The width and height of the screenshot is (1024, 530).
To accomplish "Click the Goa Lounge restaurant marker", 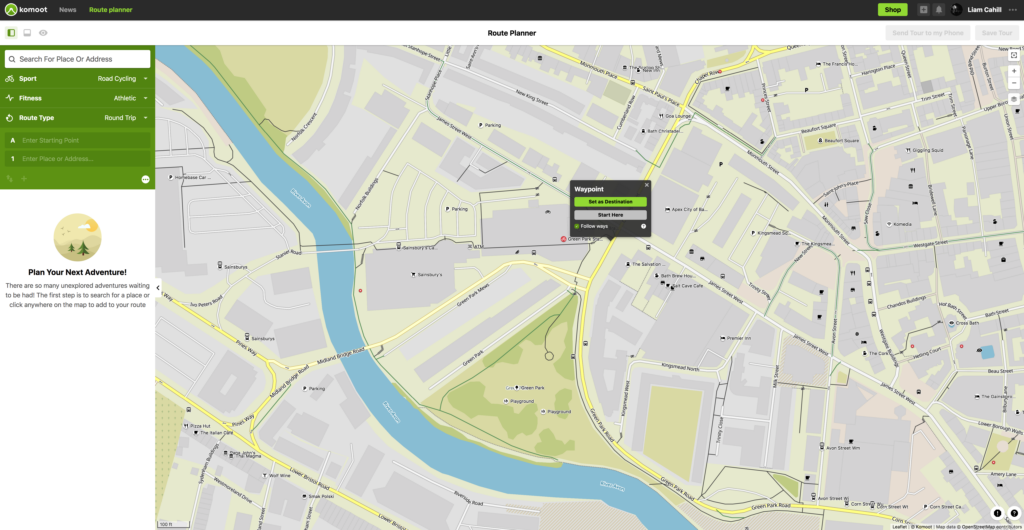I will (x=661, y=116).
